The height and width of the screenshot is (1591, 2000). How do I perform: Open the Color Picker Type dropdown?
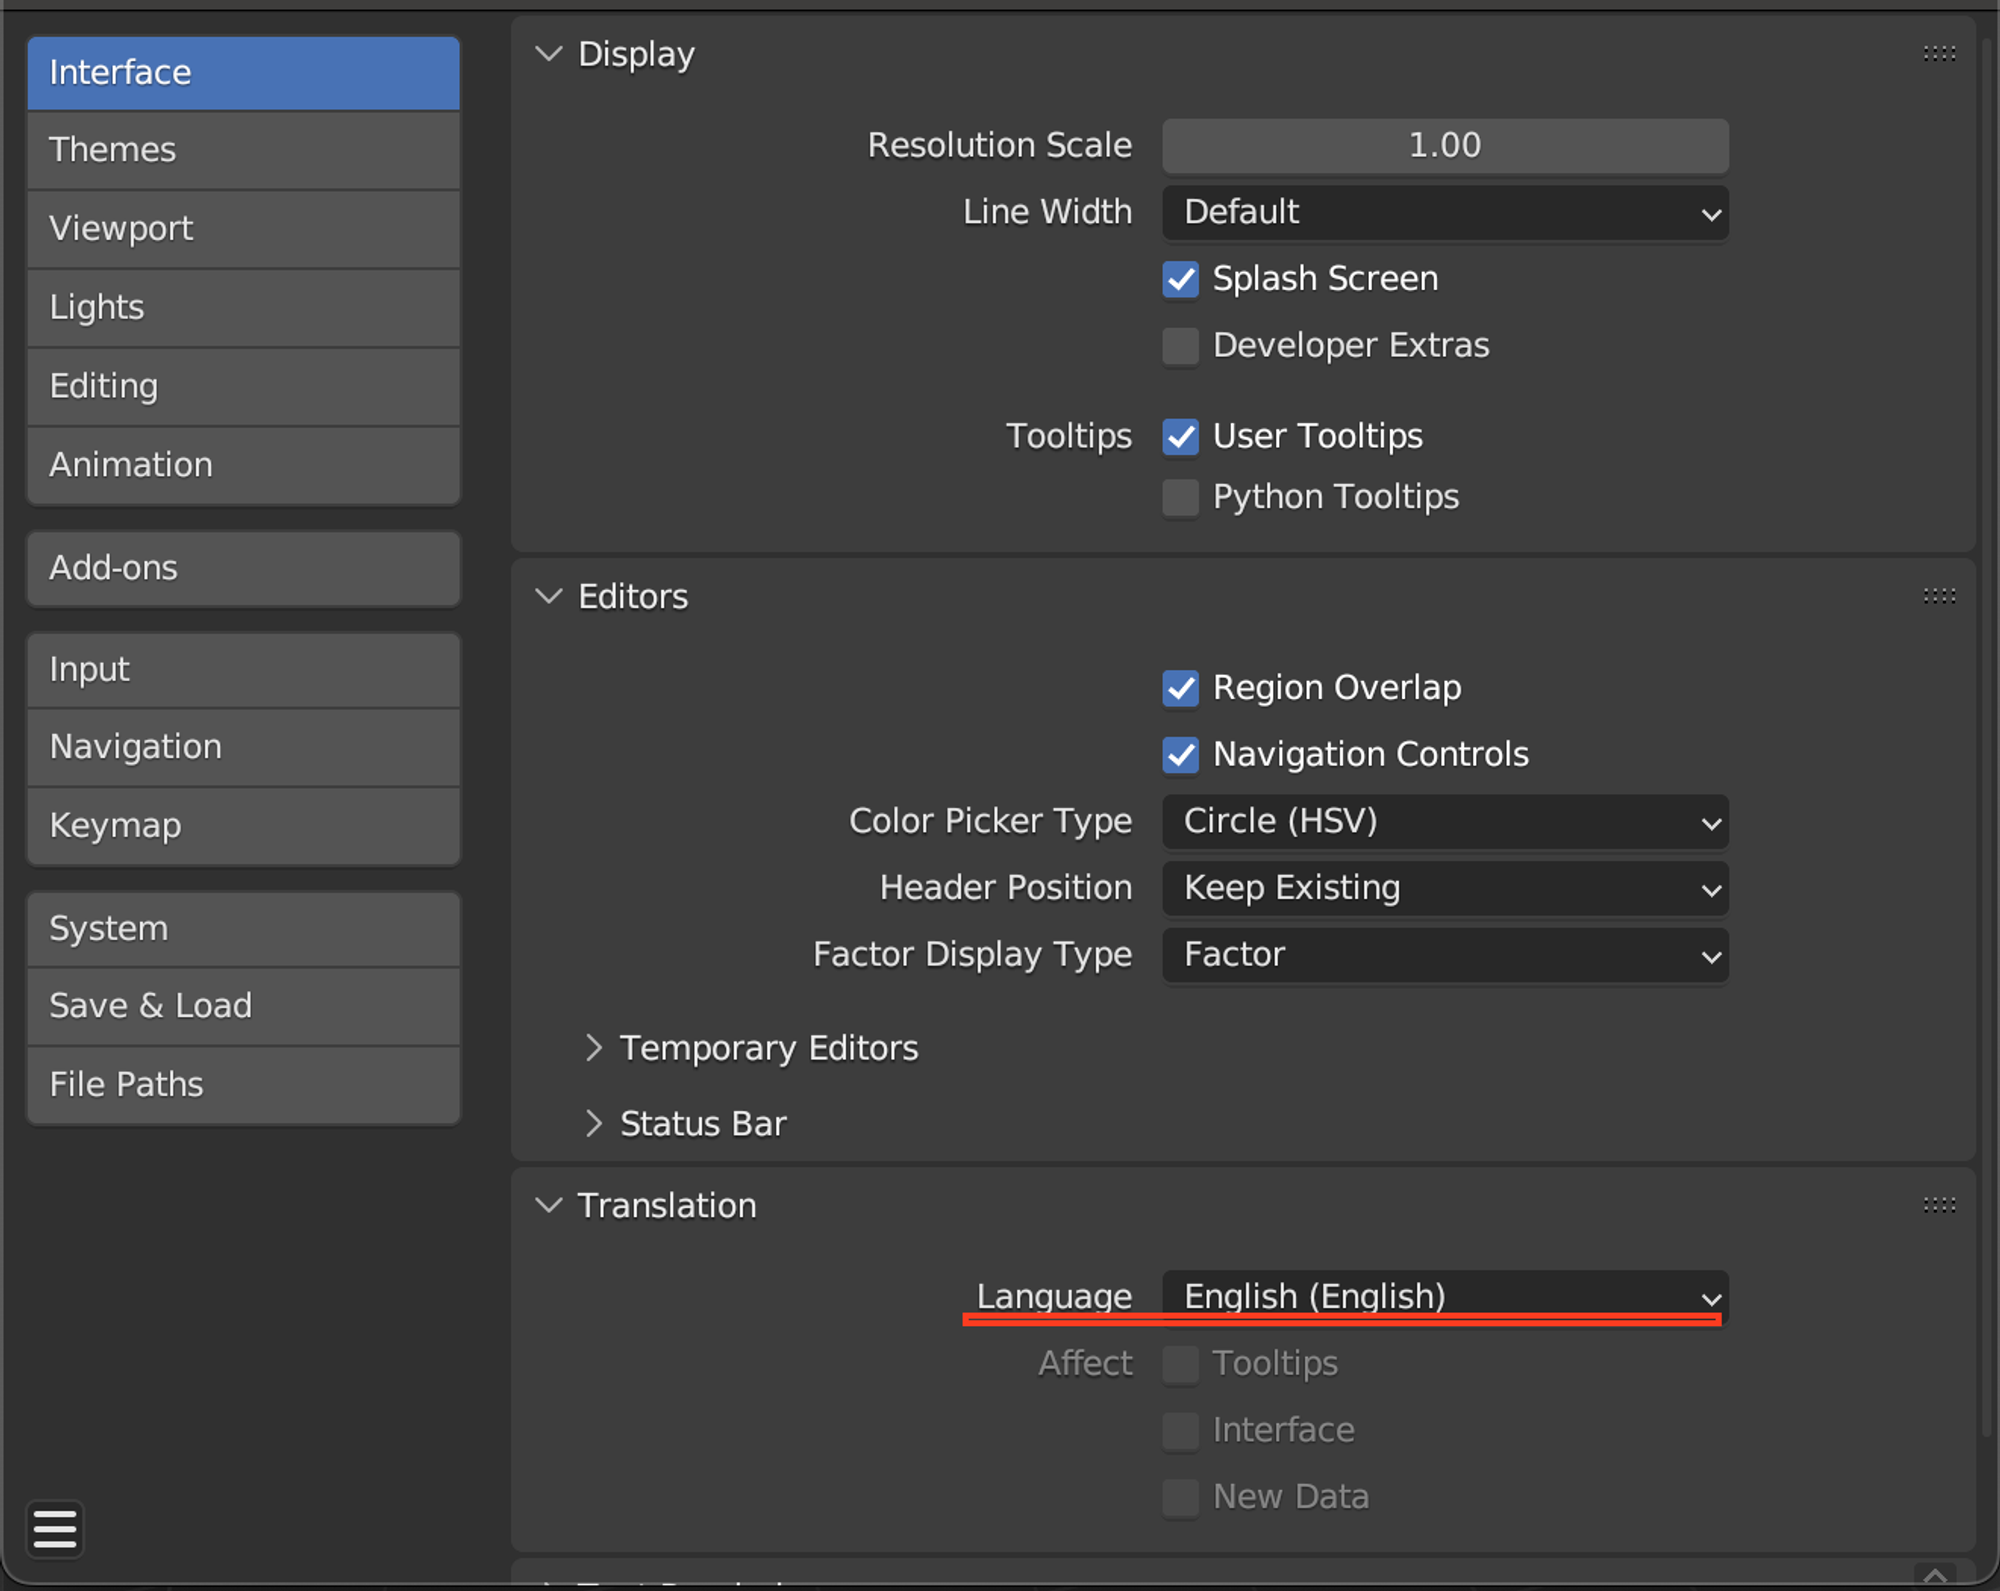pos(1445,822)
